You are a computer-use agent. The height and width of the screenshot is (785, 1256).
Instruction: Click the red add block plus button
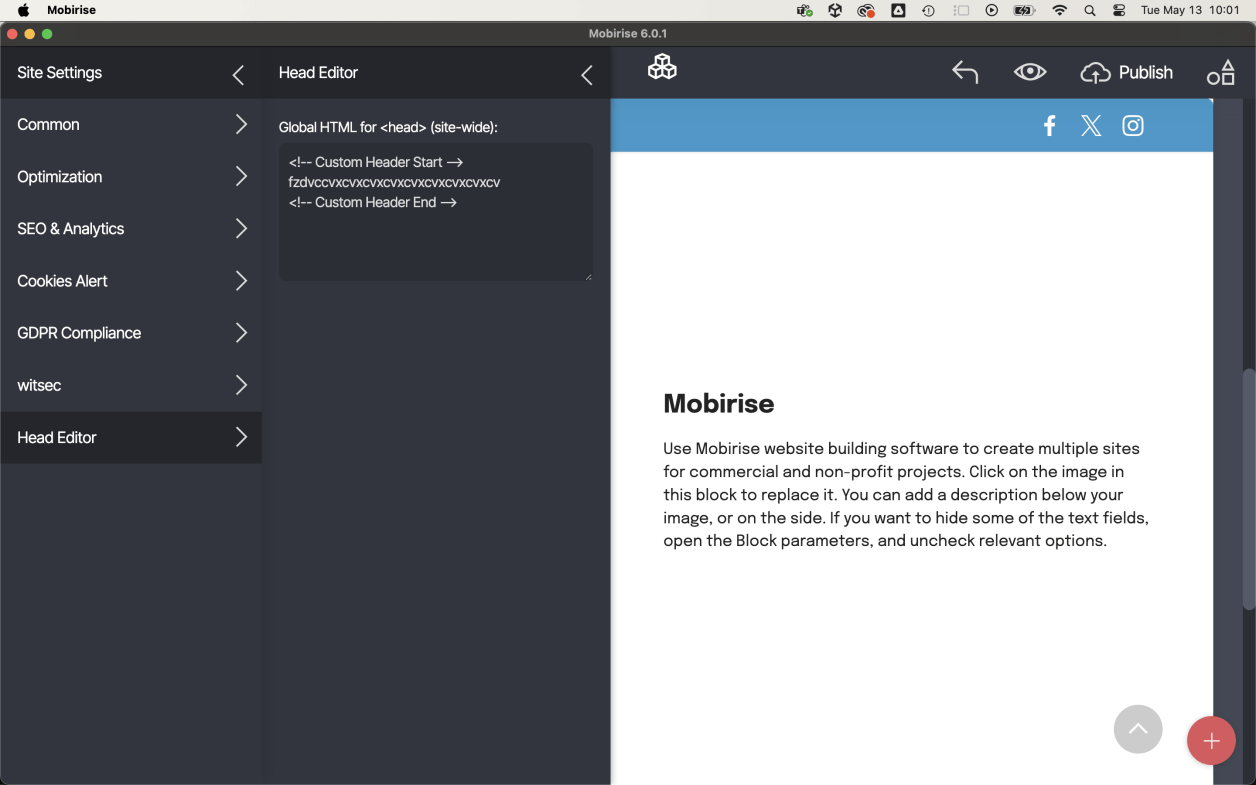tap(1211, 741)
